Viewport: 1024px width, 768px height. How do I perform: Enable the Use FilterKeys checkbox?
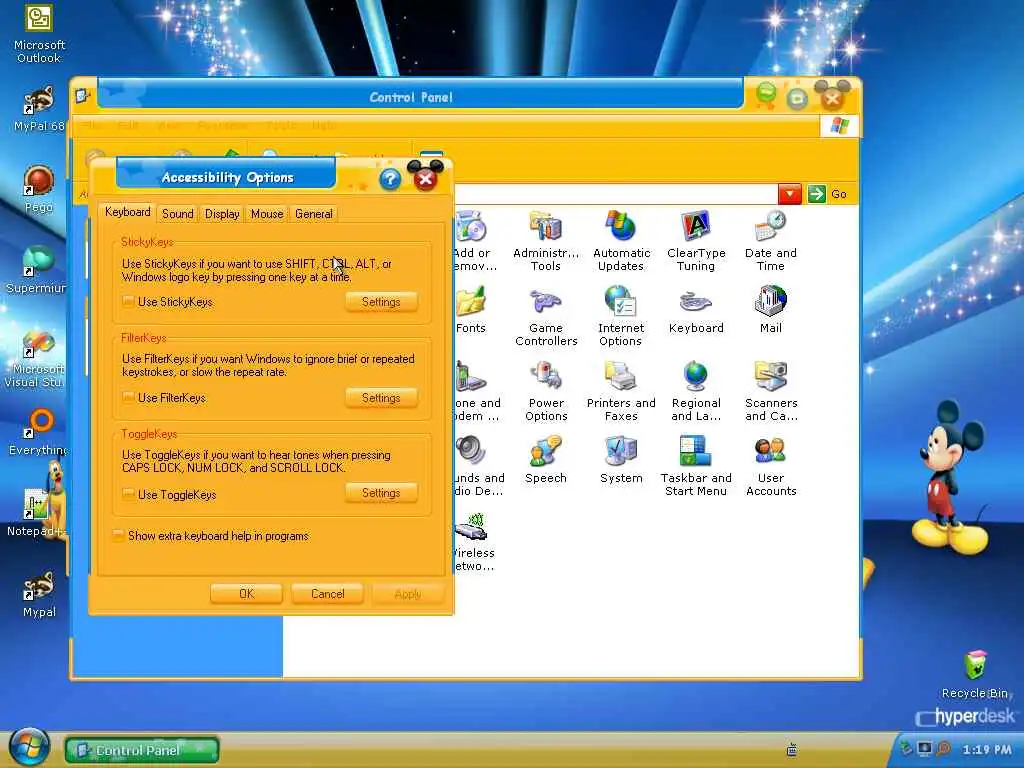click(x=129, y=397)
